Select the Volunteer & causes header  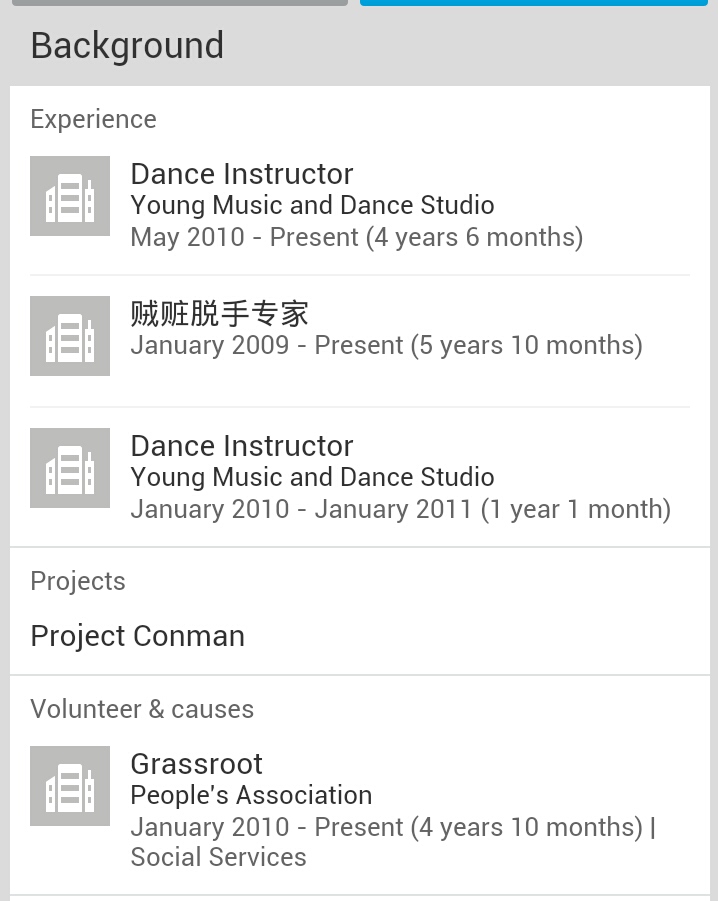(x=142, y=709)
